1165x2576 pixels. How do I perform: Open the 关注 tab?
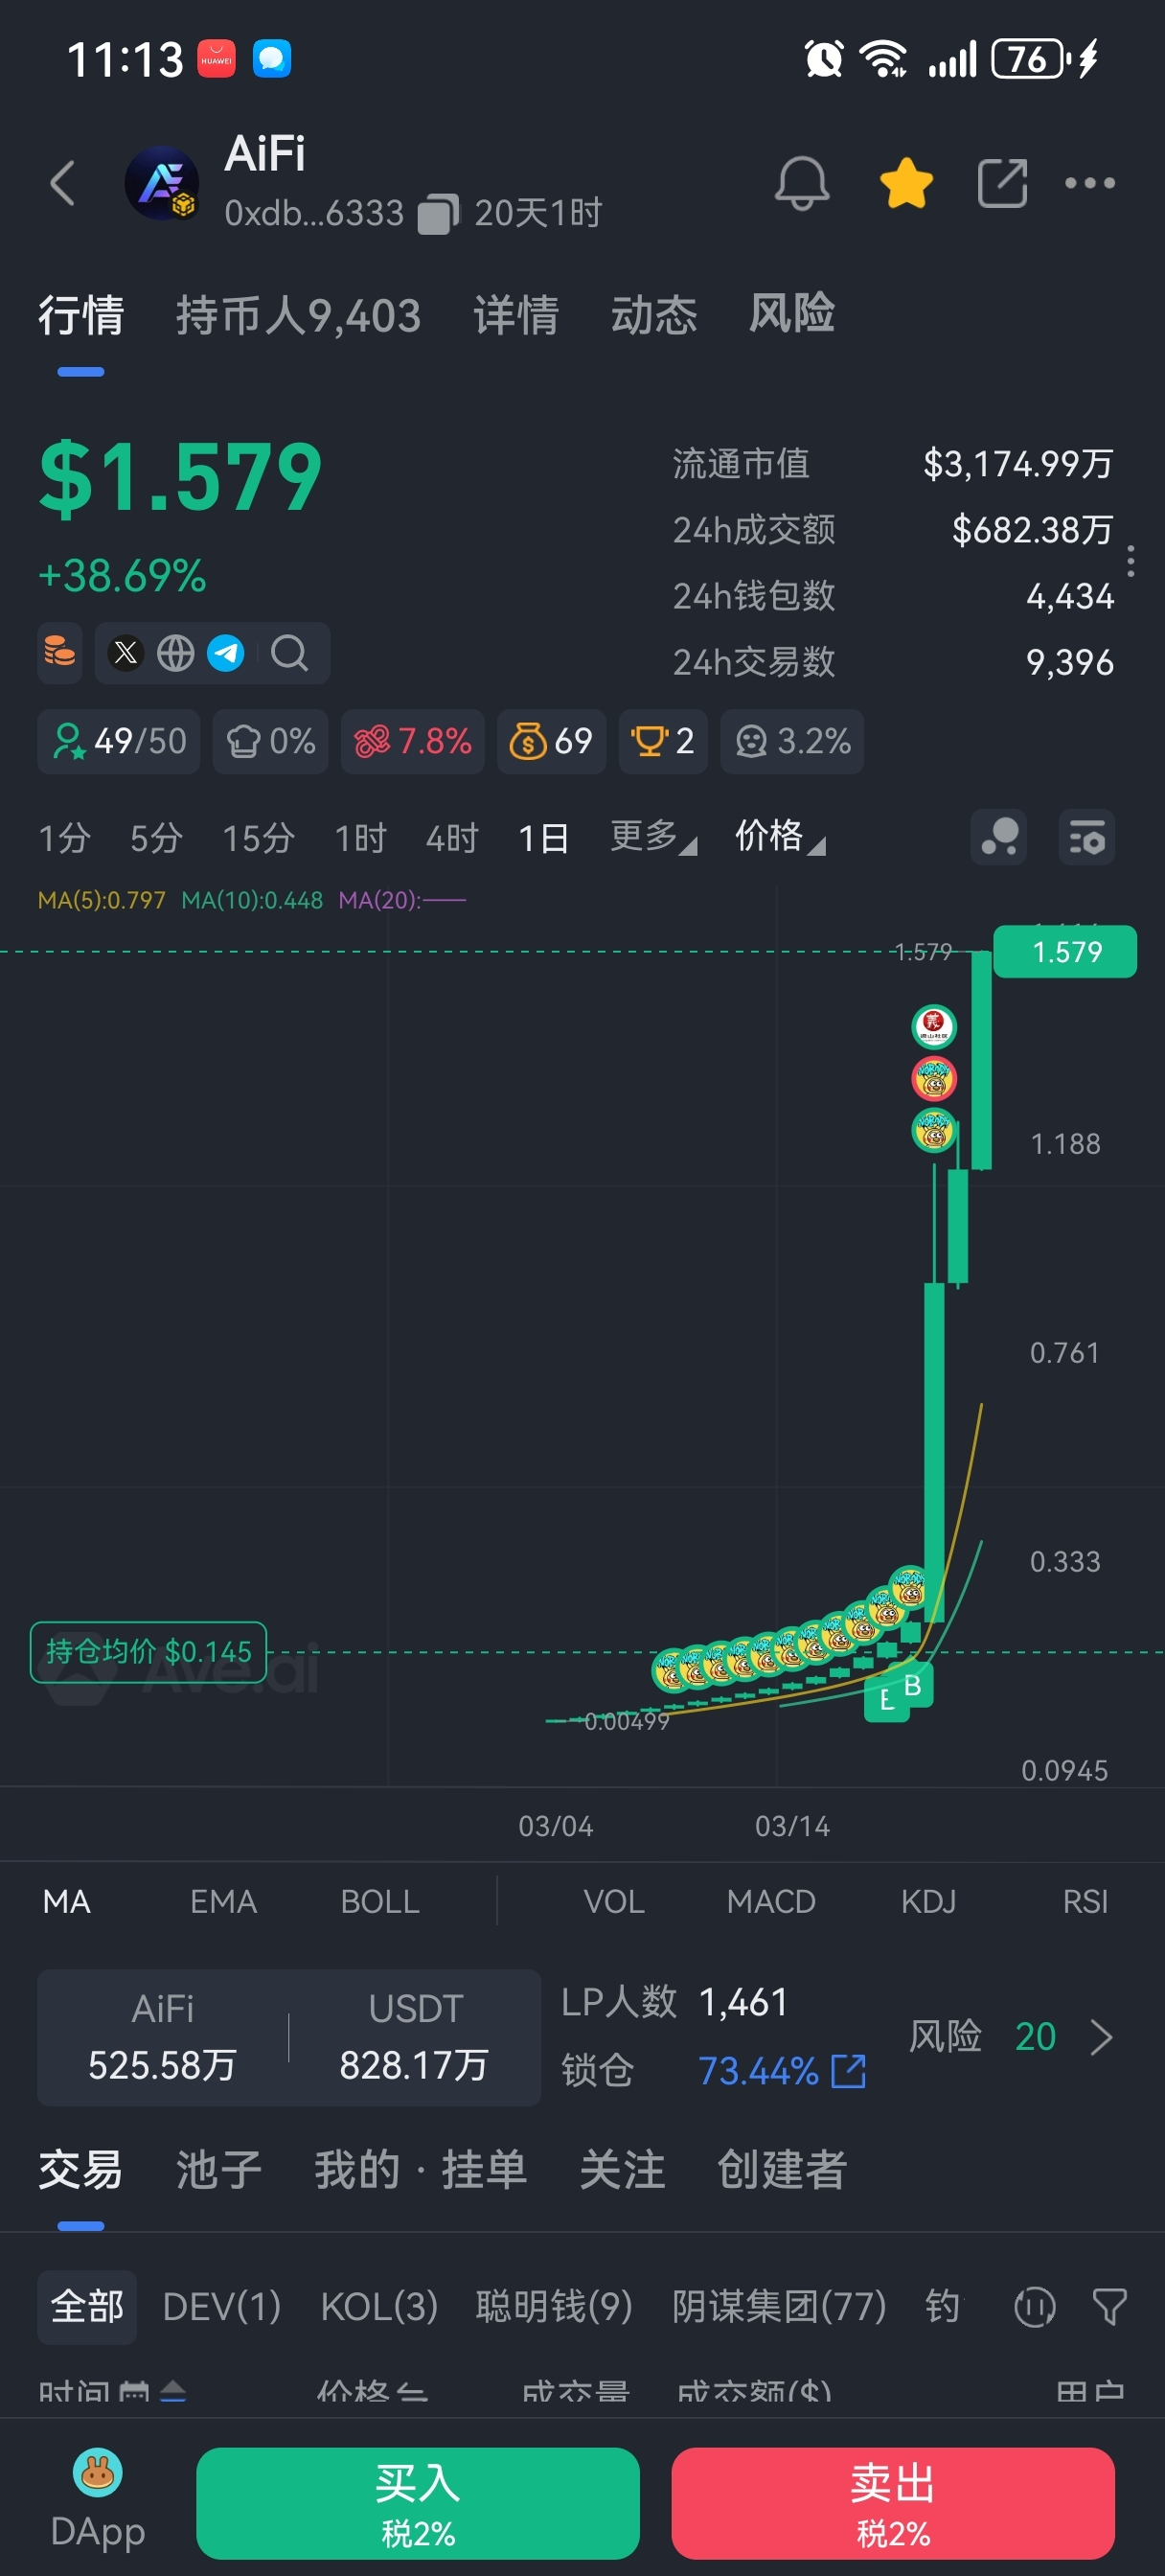[622, 2169]
